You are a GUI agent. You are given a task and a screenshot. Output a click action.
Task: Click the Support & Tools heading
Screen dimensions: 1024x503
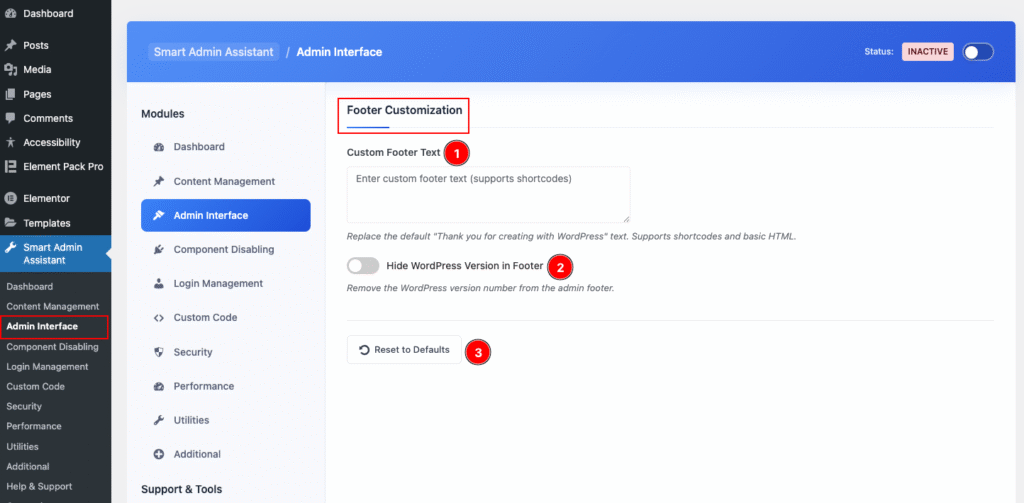[x=182, y=489]
